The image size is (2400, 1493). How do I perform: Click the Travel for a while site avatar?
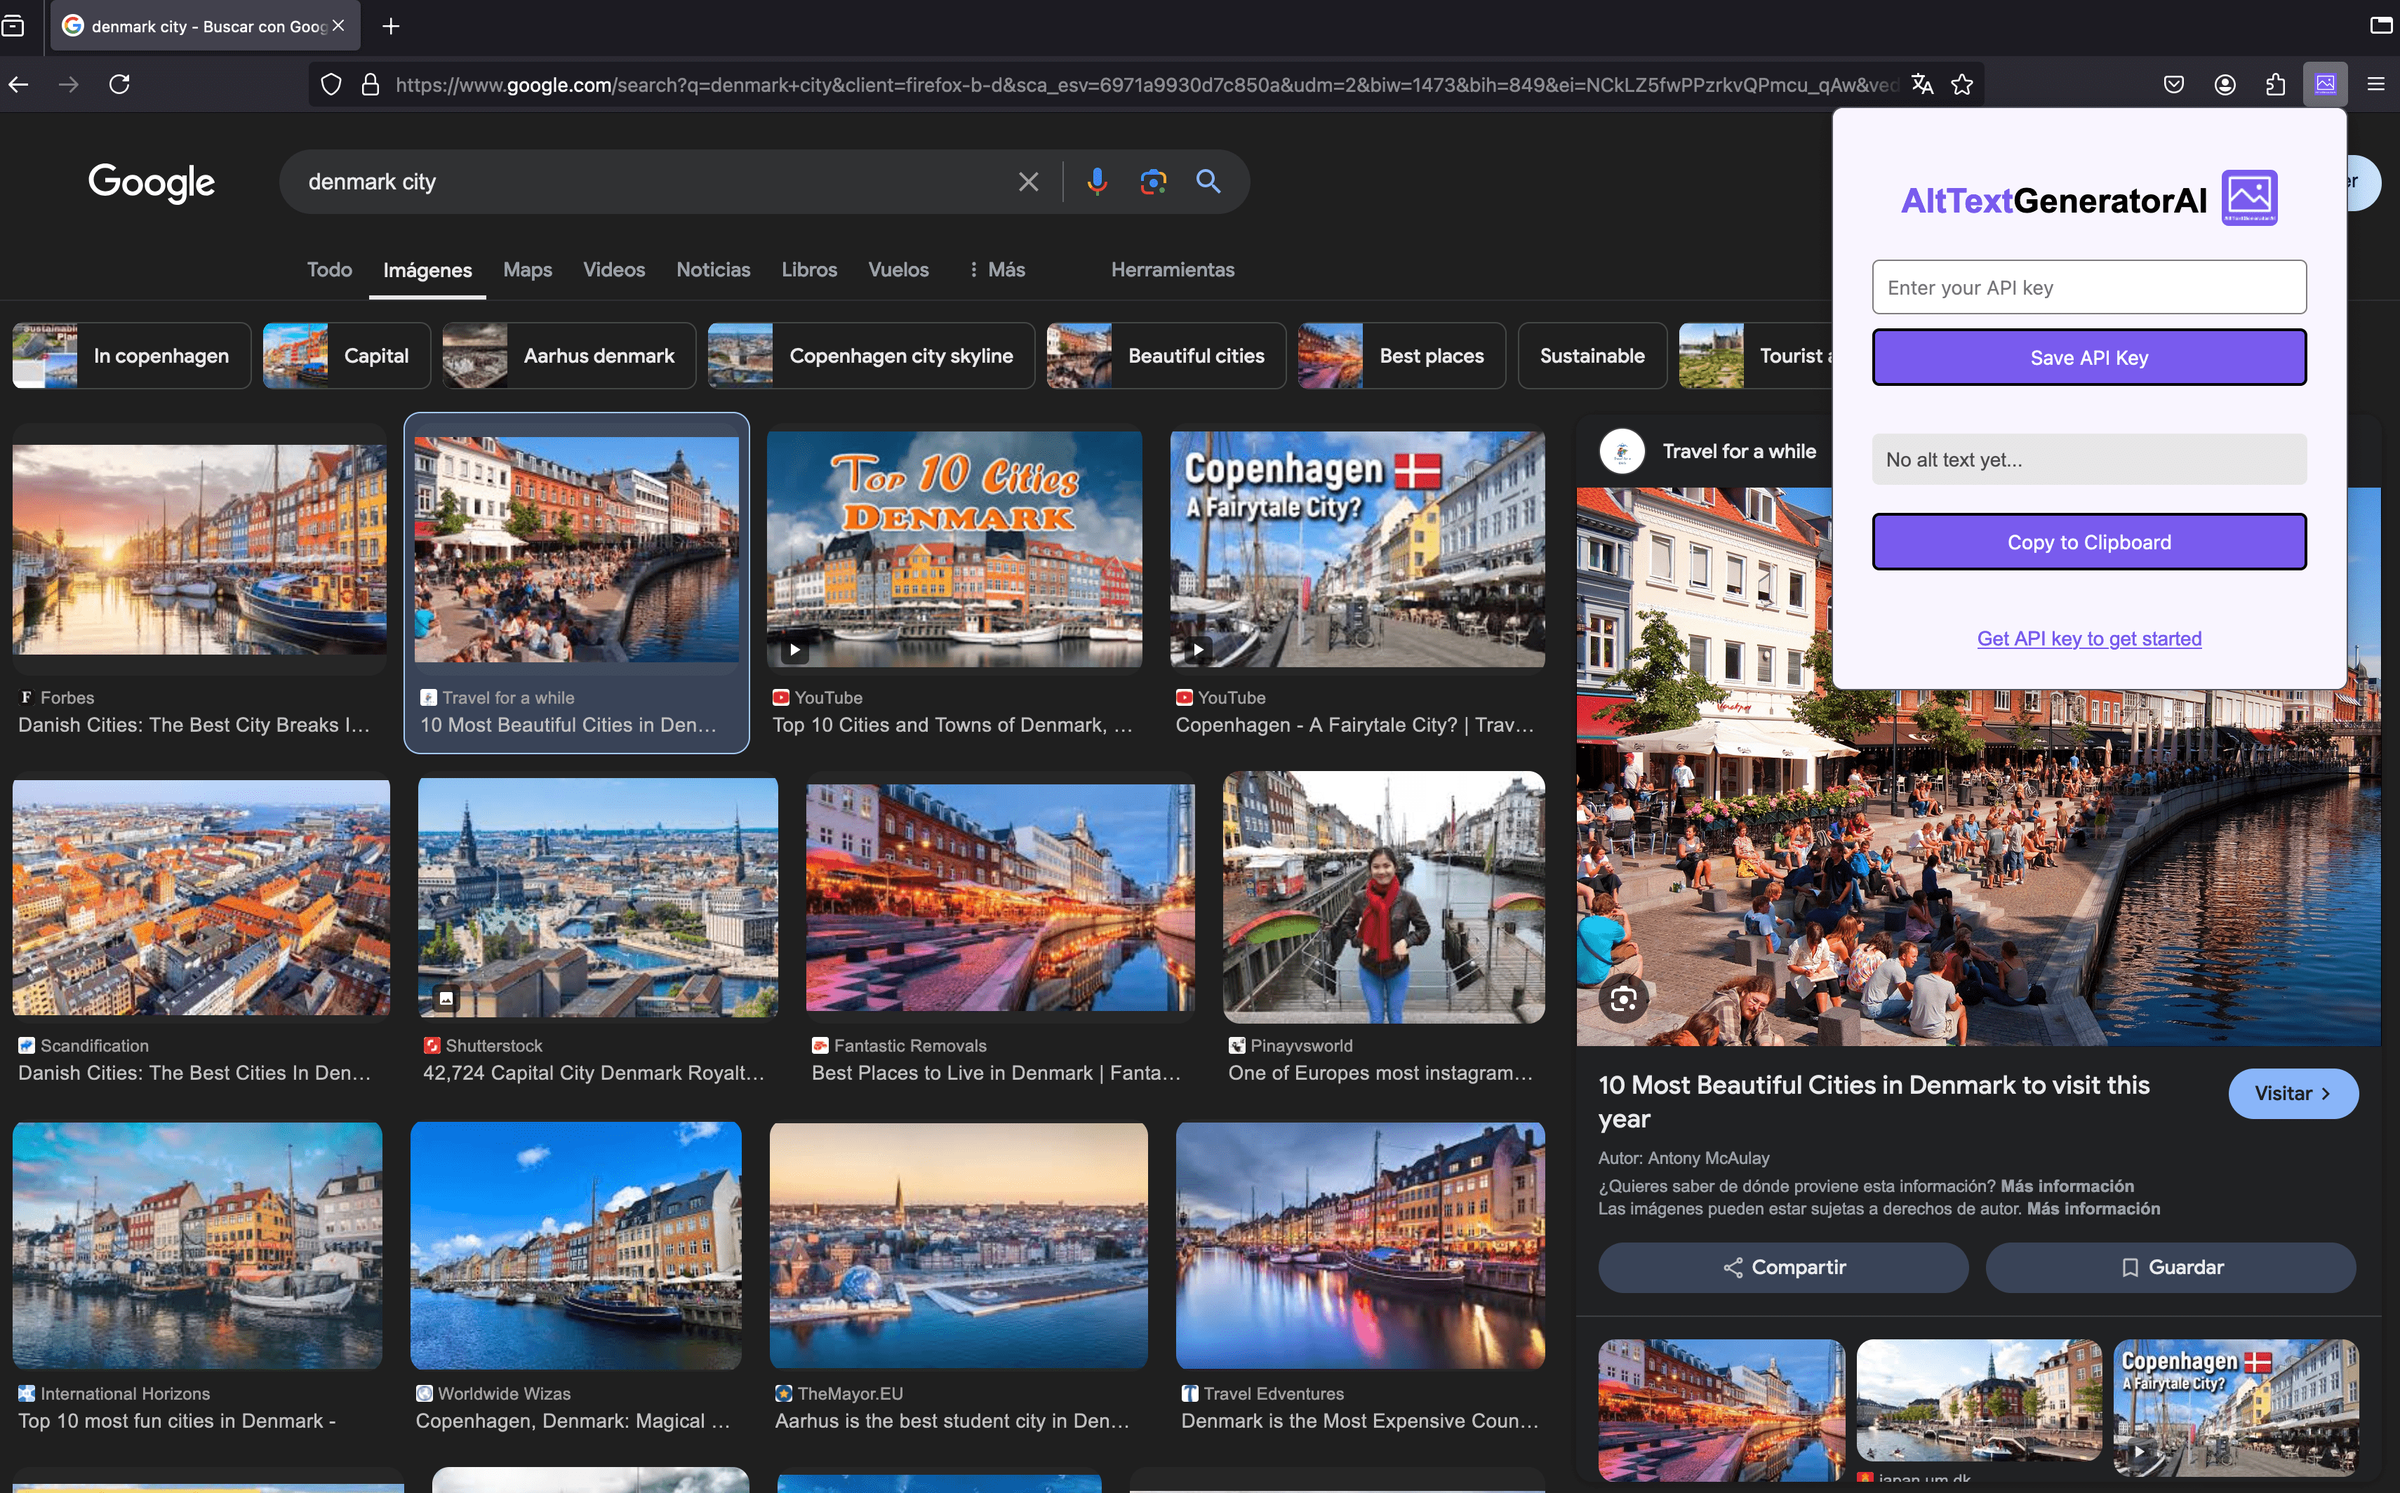click(1622, 451)
